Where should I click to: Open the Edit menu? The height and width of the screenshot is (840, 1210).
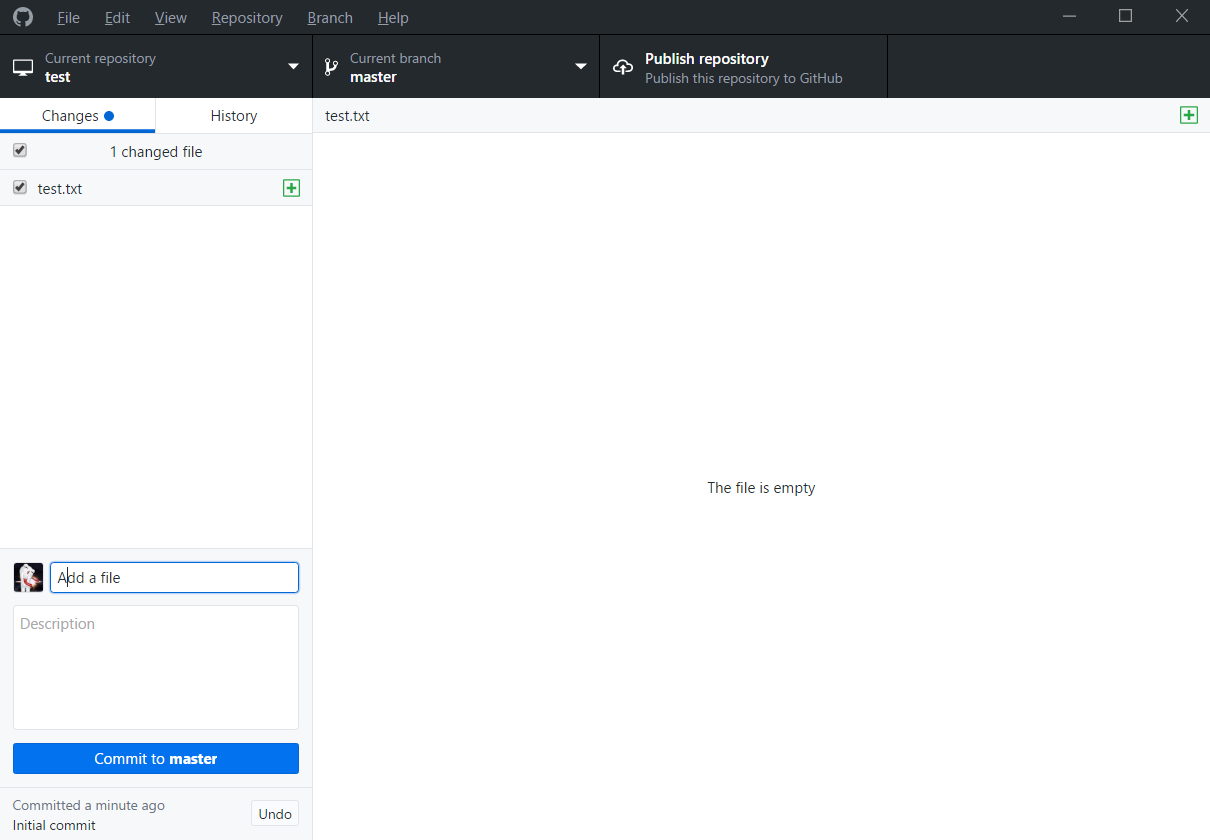click(117, 18)
